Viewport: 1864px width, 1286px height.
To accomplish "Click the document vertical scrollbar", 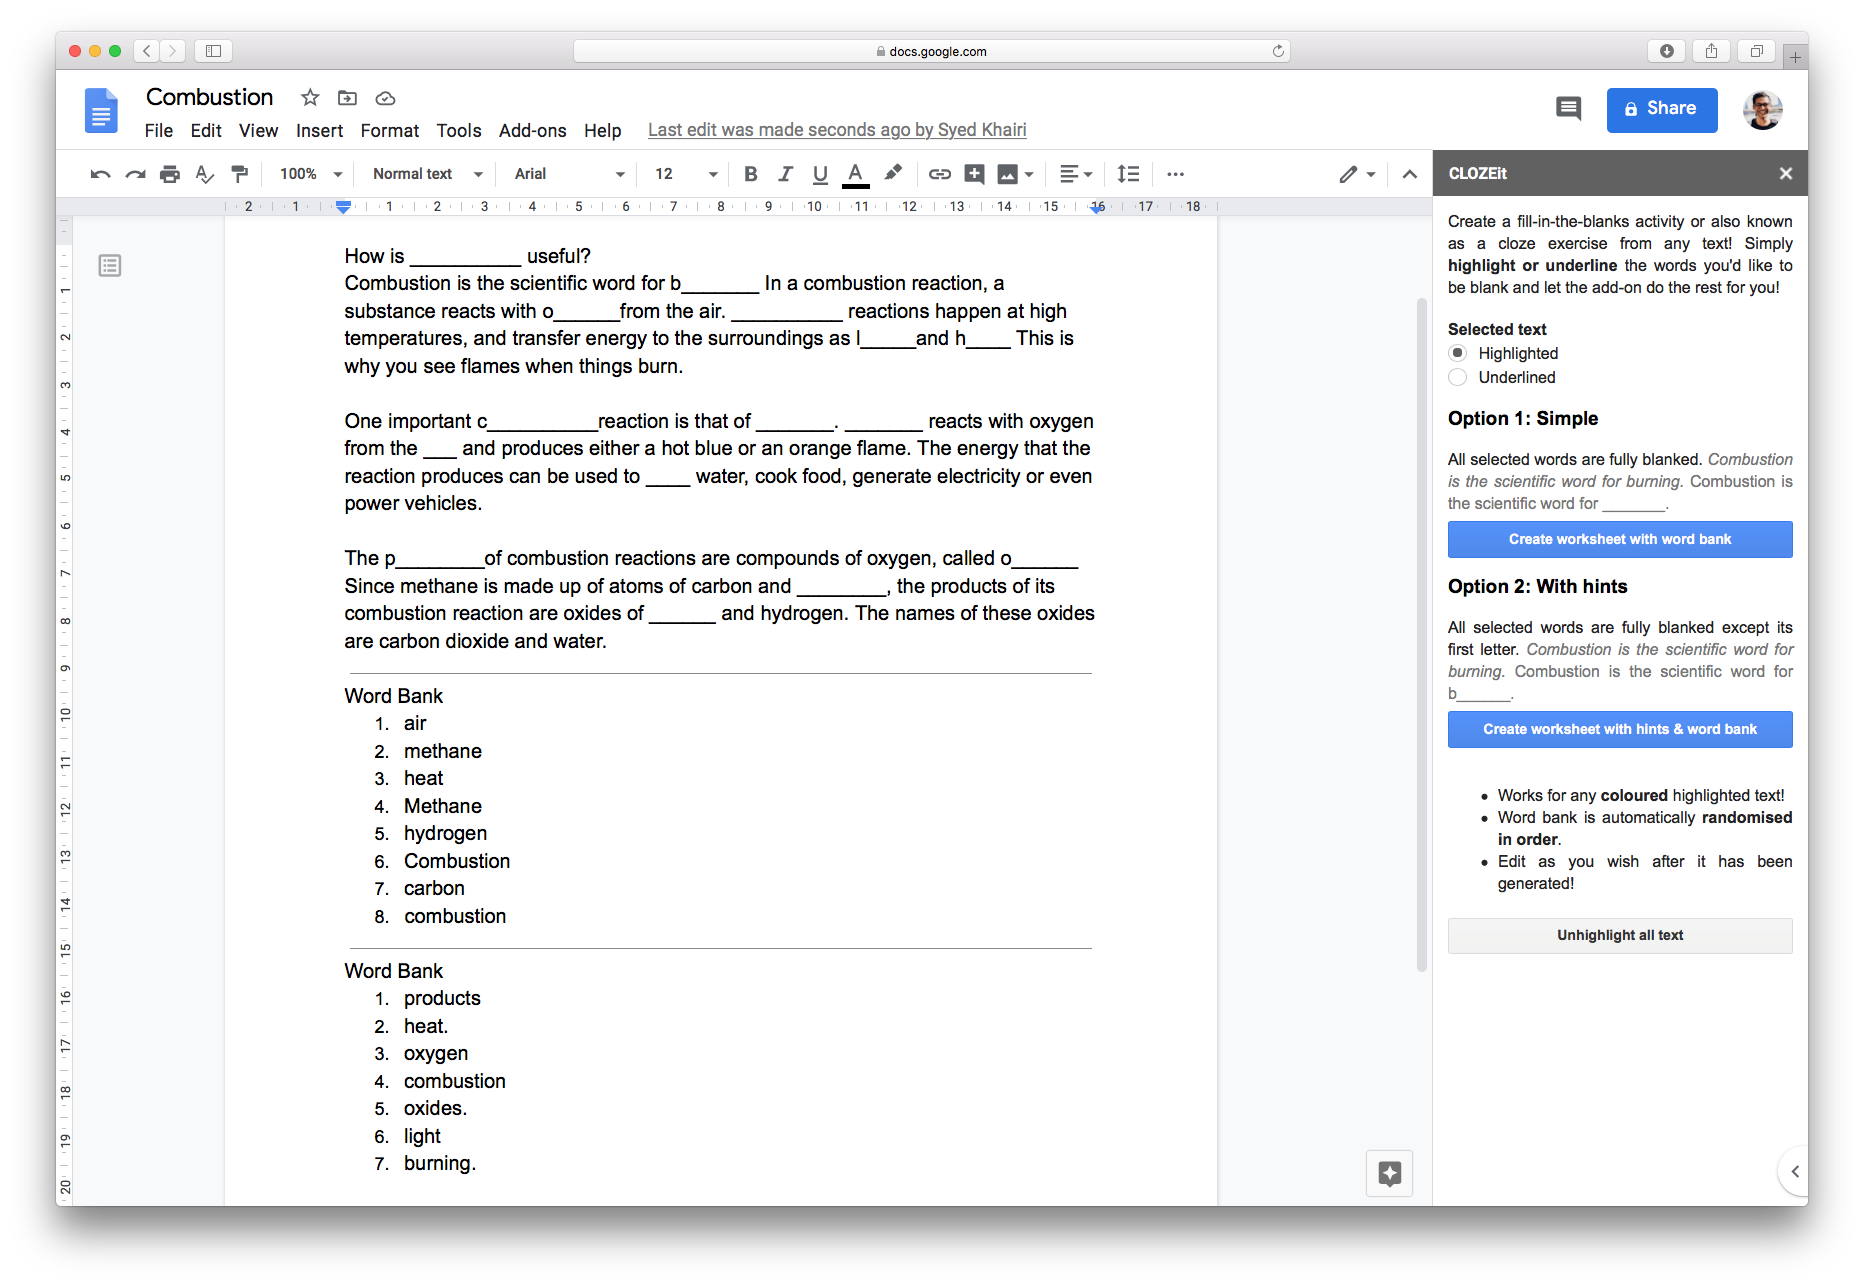I will (x=1422, y=634).
